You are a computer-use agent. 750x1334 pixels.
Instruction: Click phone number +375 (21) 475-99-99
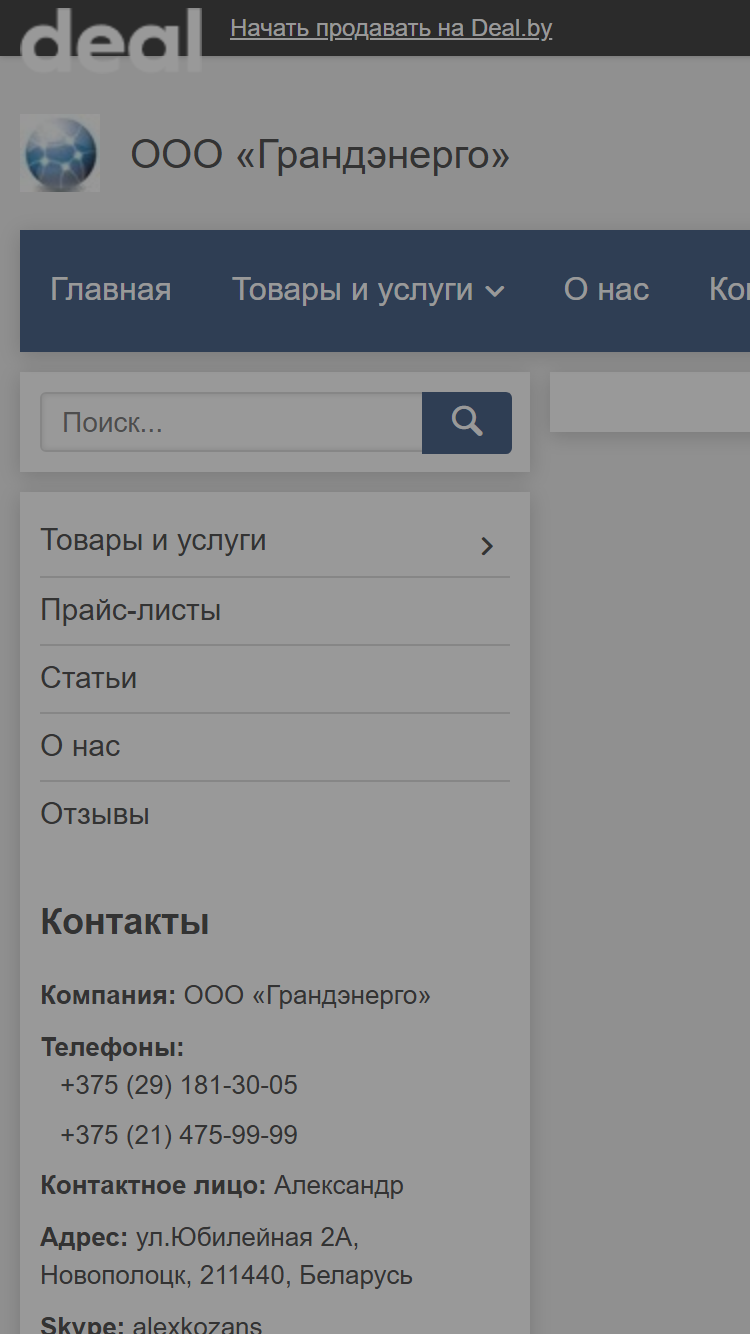[x=179, y=1135]
